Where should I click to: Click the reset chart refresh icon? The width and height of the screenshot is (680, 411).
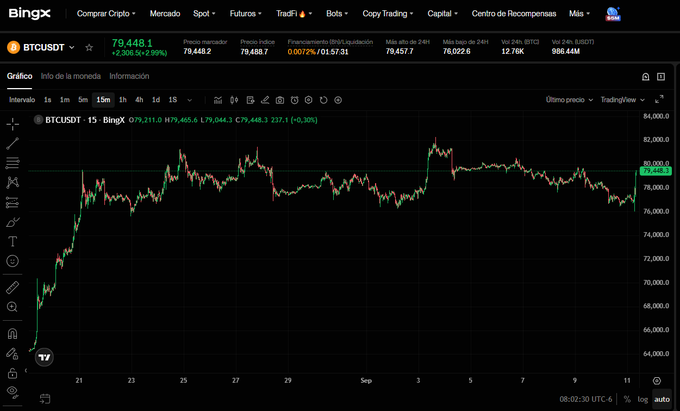(324, 100)
